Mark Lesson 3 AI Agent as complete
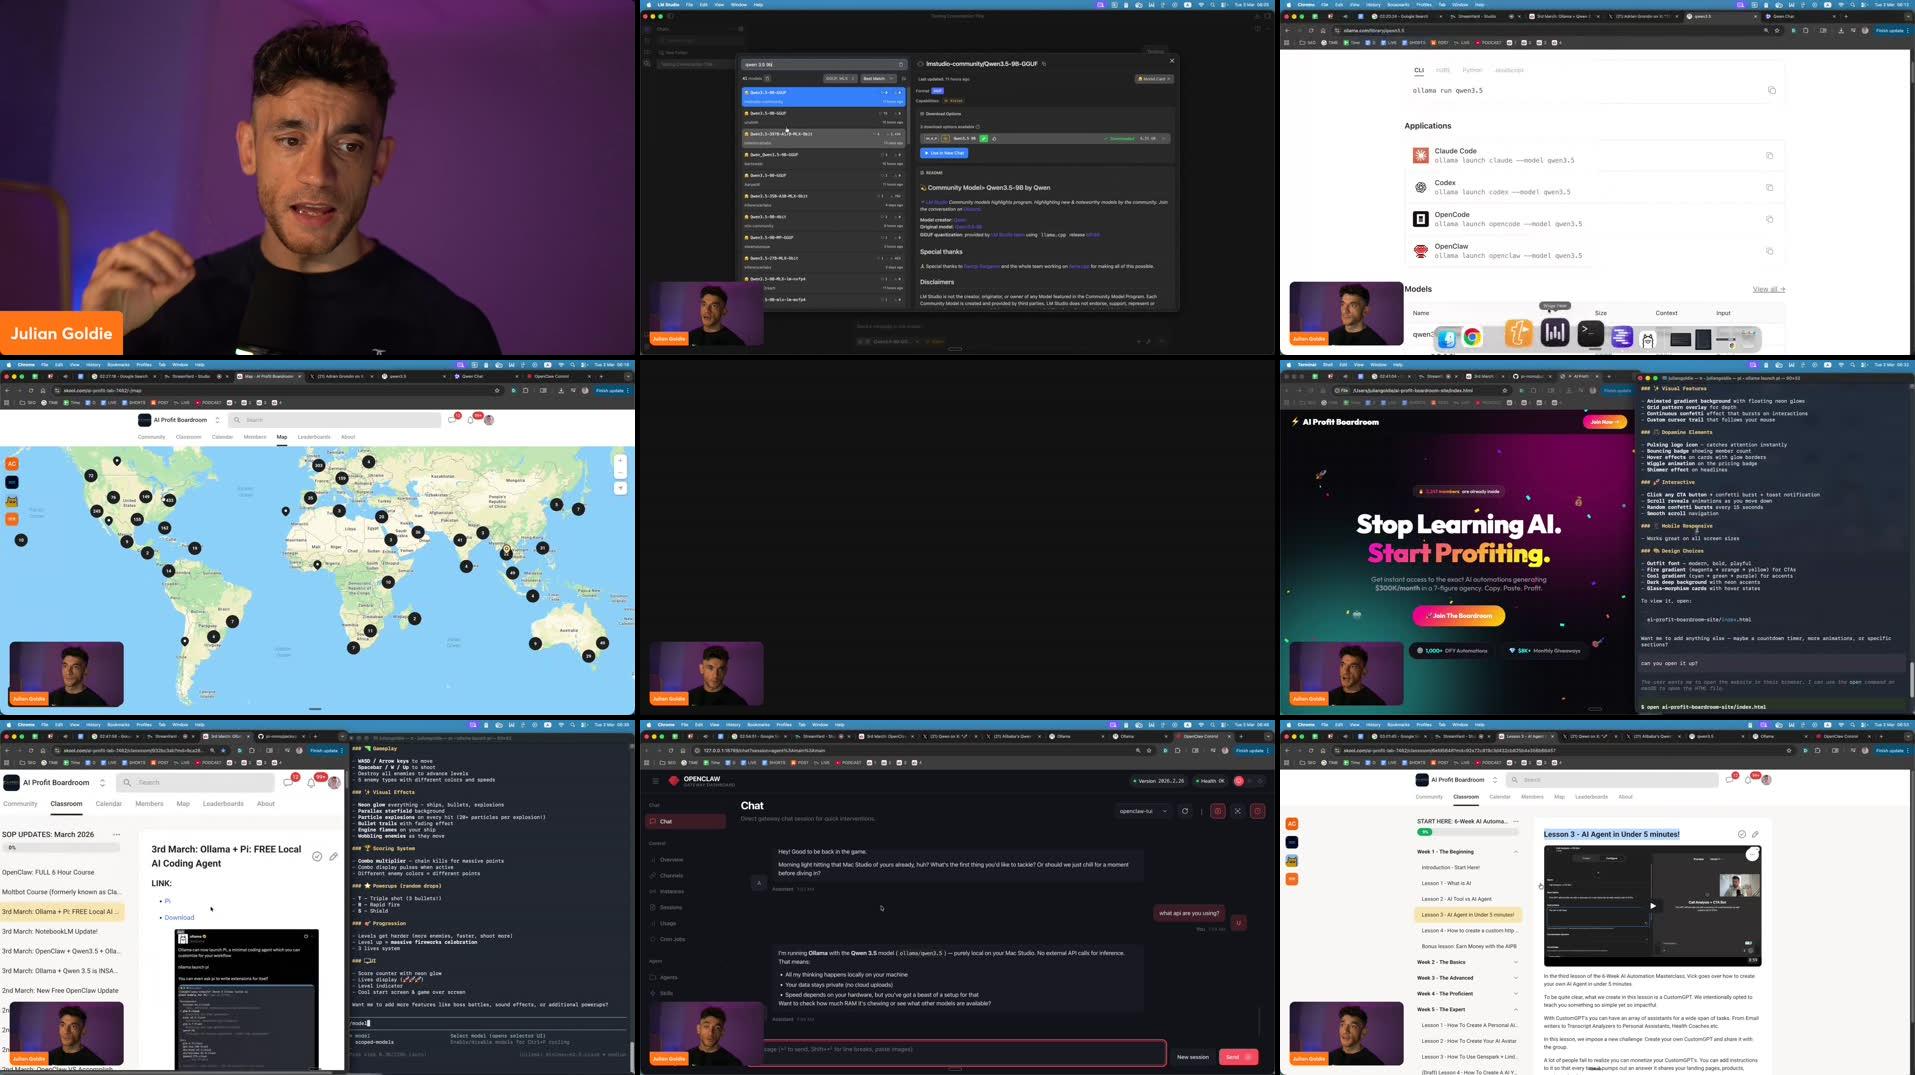1915x1075 pixels. click(x=1741, y=834)
